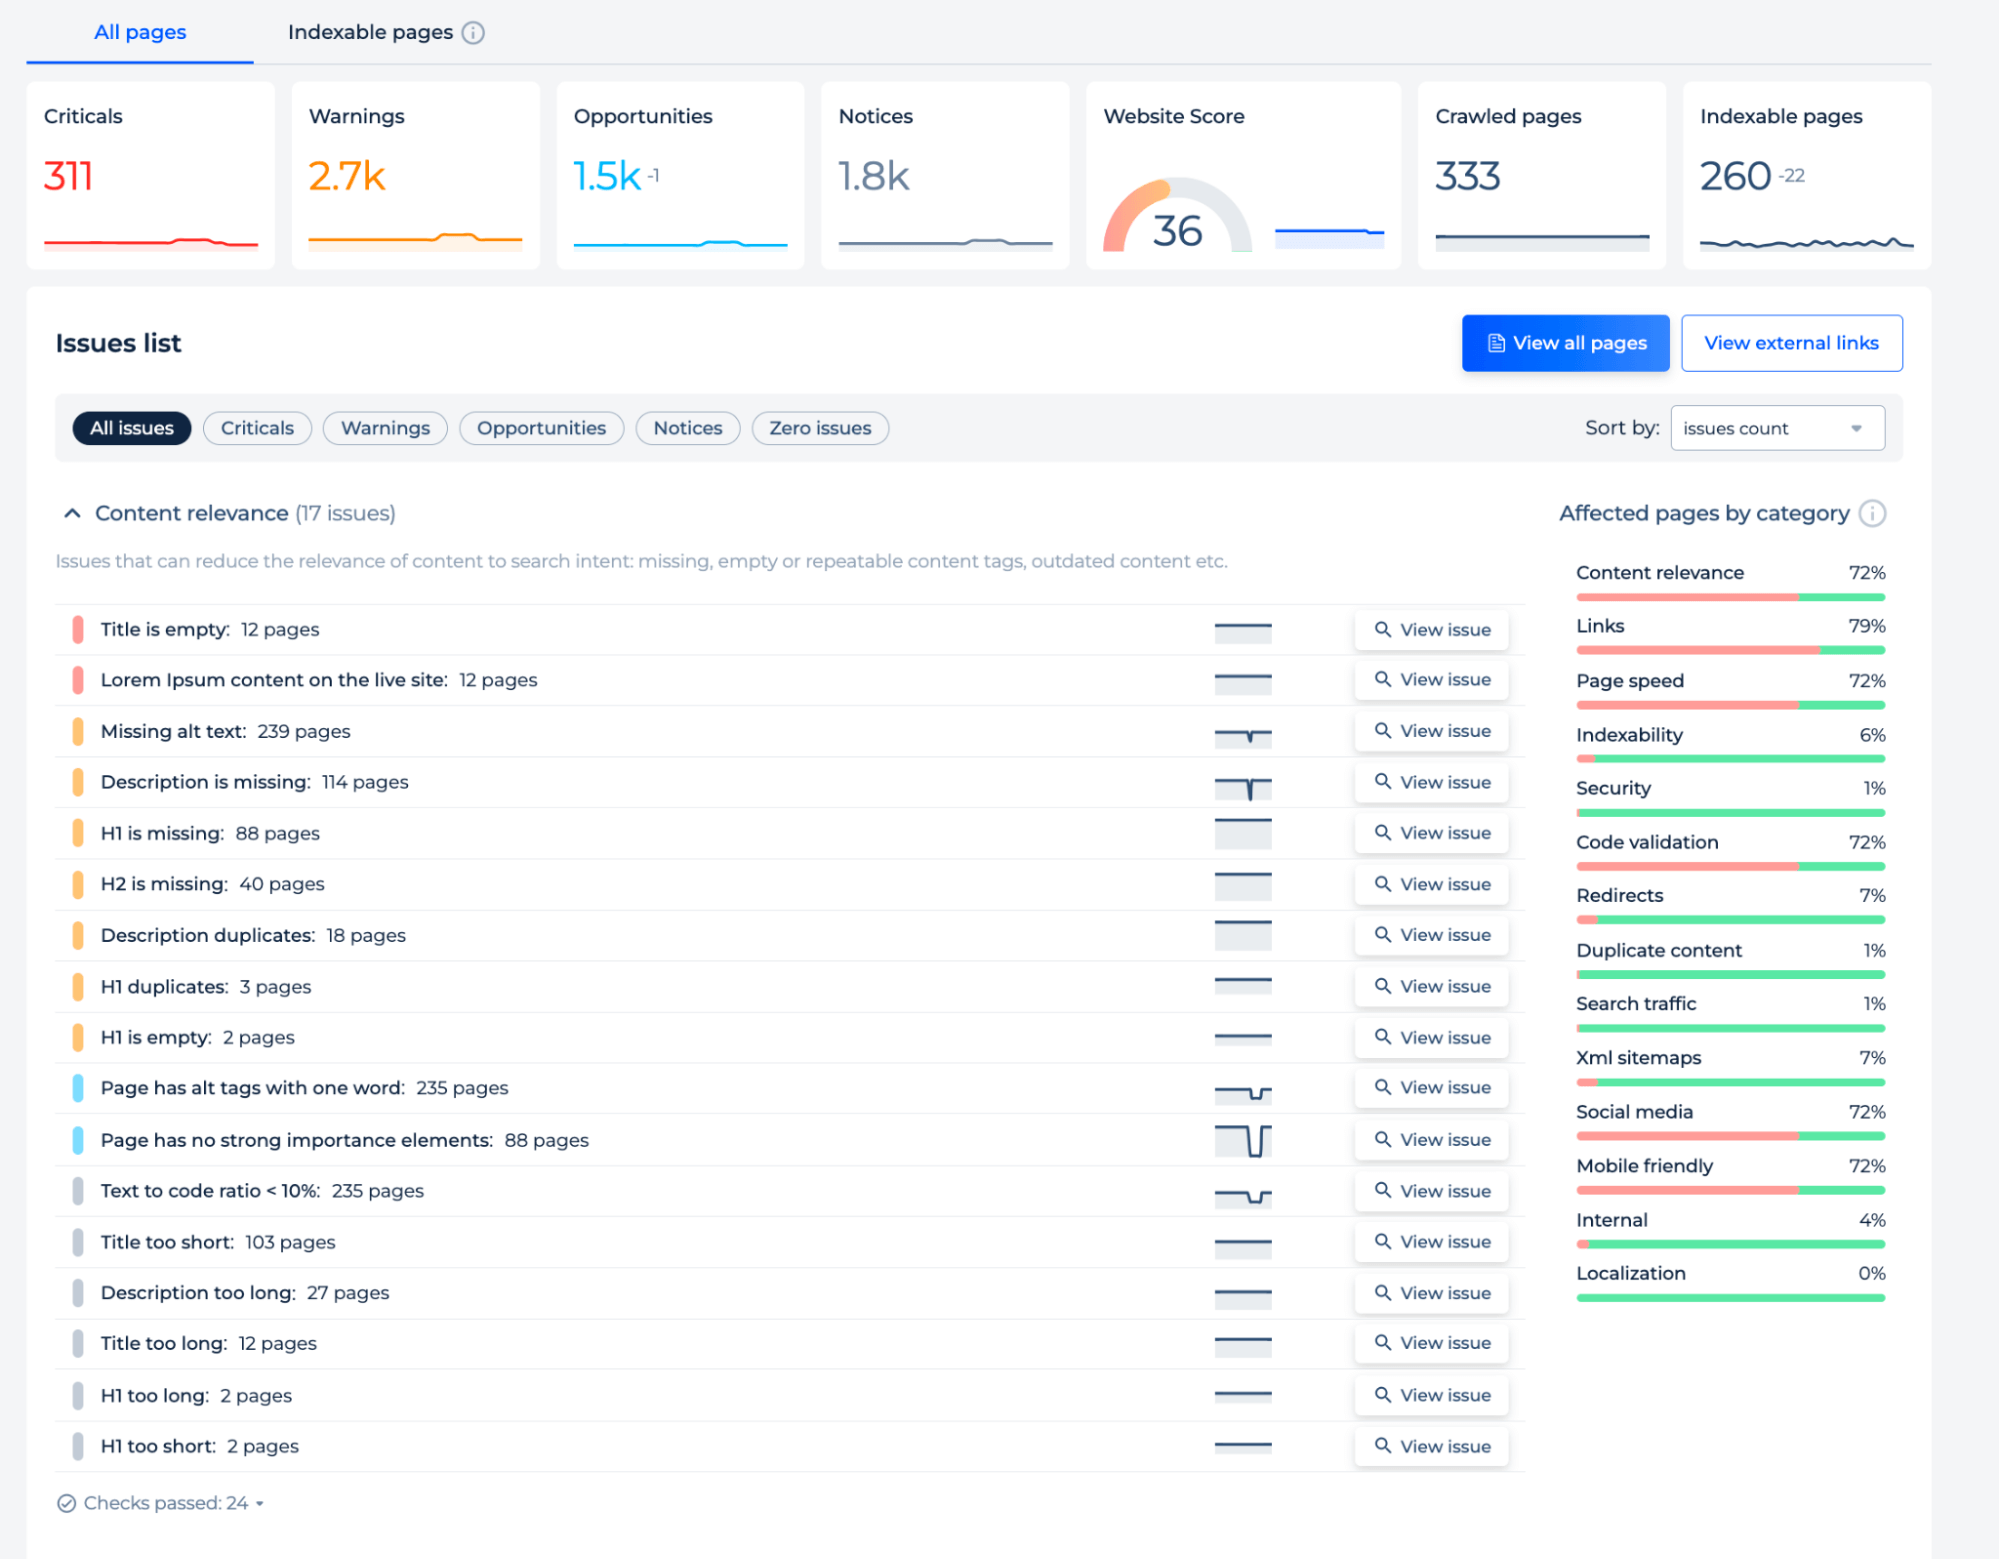This screenshot has width=1999, height=1559.
Task: Toggle Zero issues filter tab
Action: tap(819, 428)
